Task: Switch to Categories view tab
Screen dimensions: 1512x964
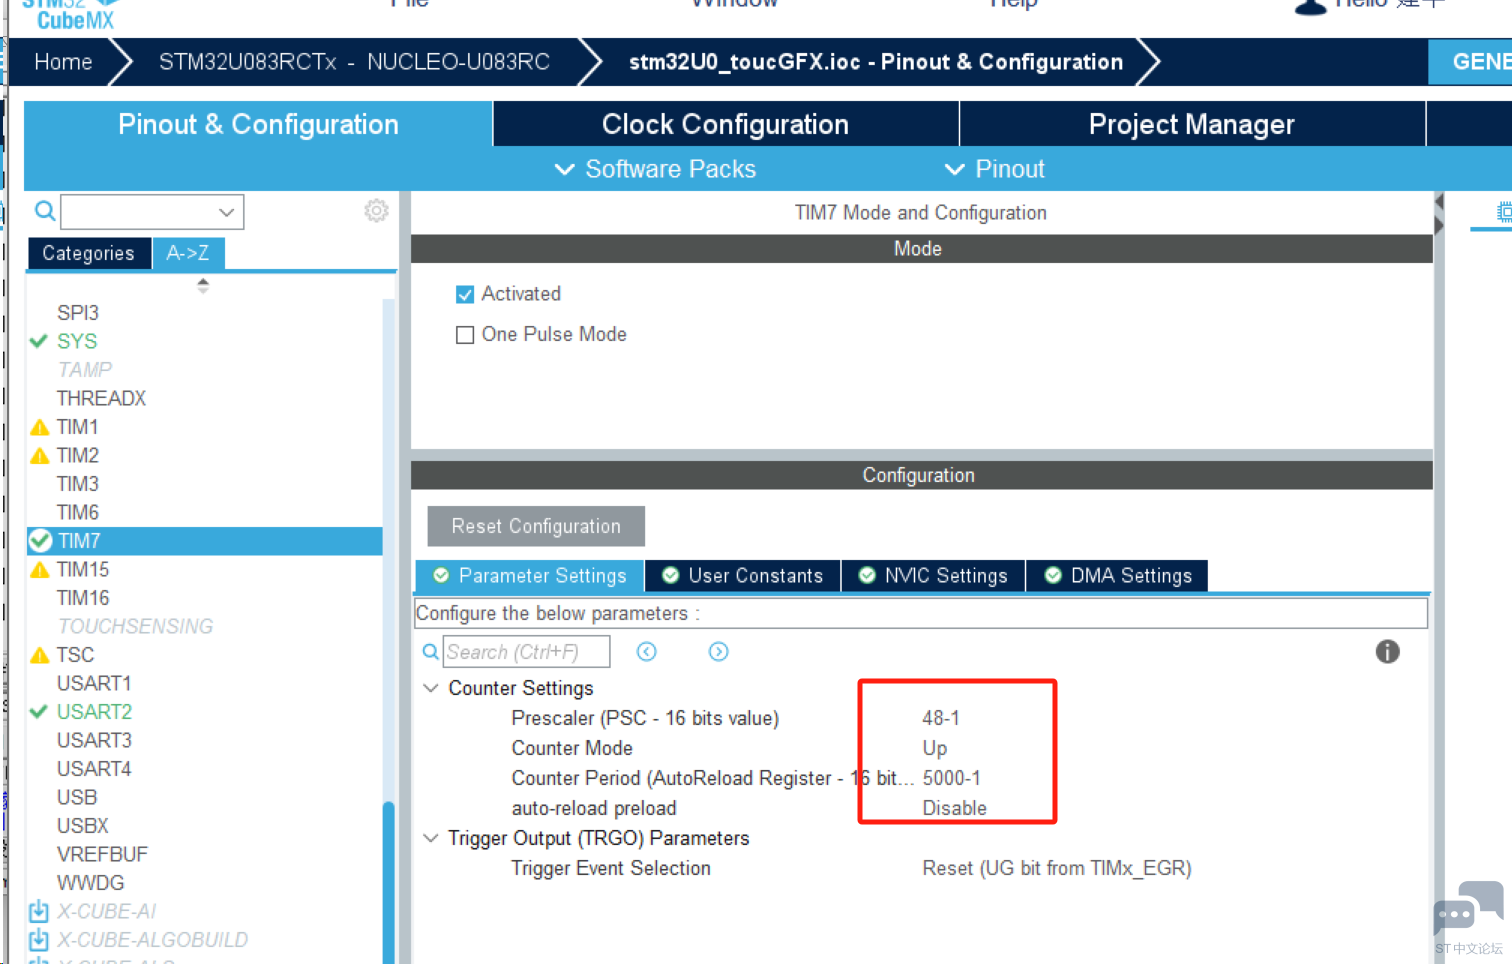Action: (89, 253)
